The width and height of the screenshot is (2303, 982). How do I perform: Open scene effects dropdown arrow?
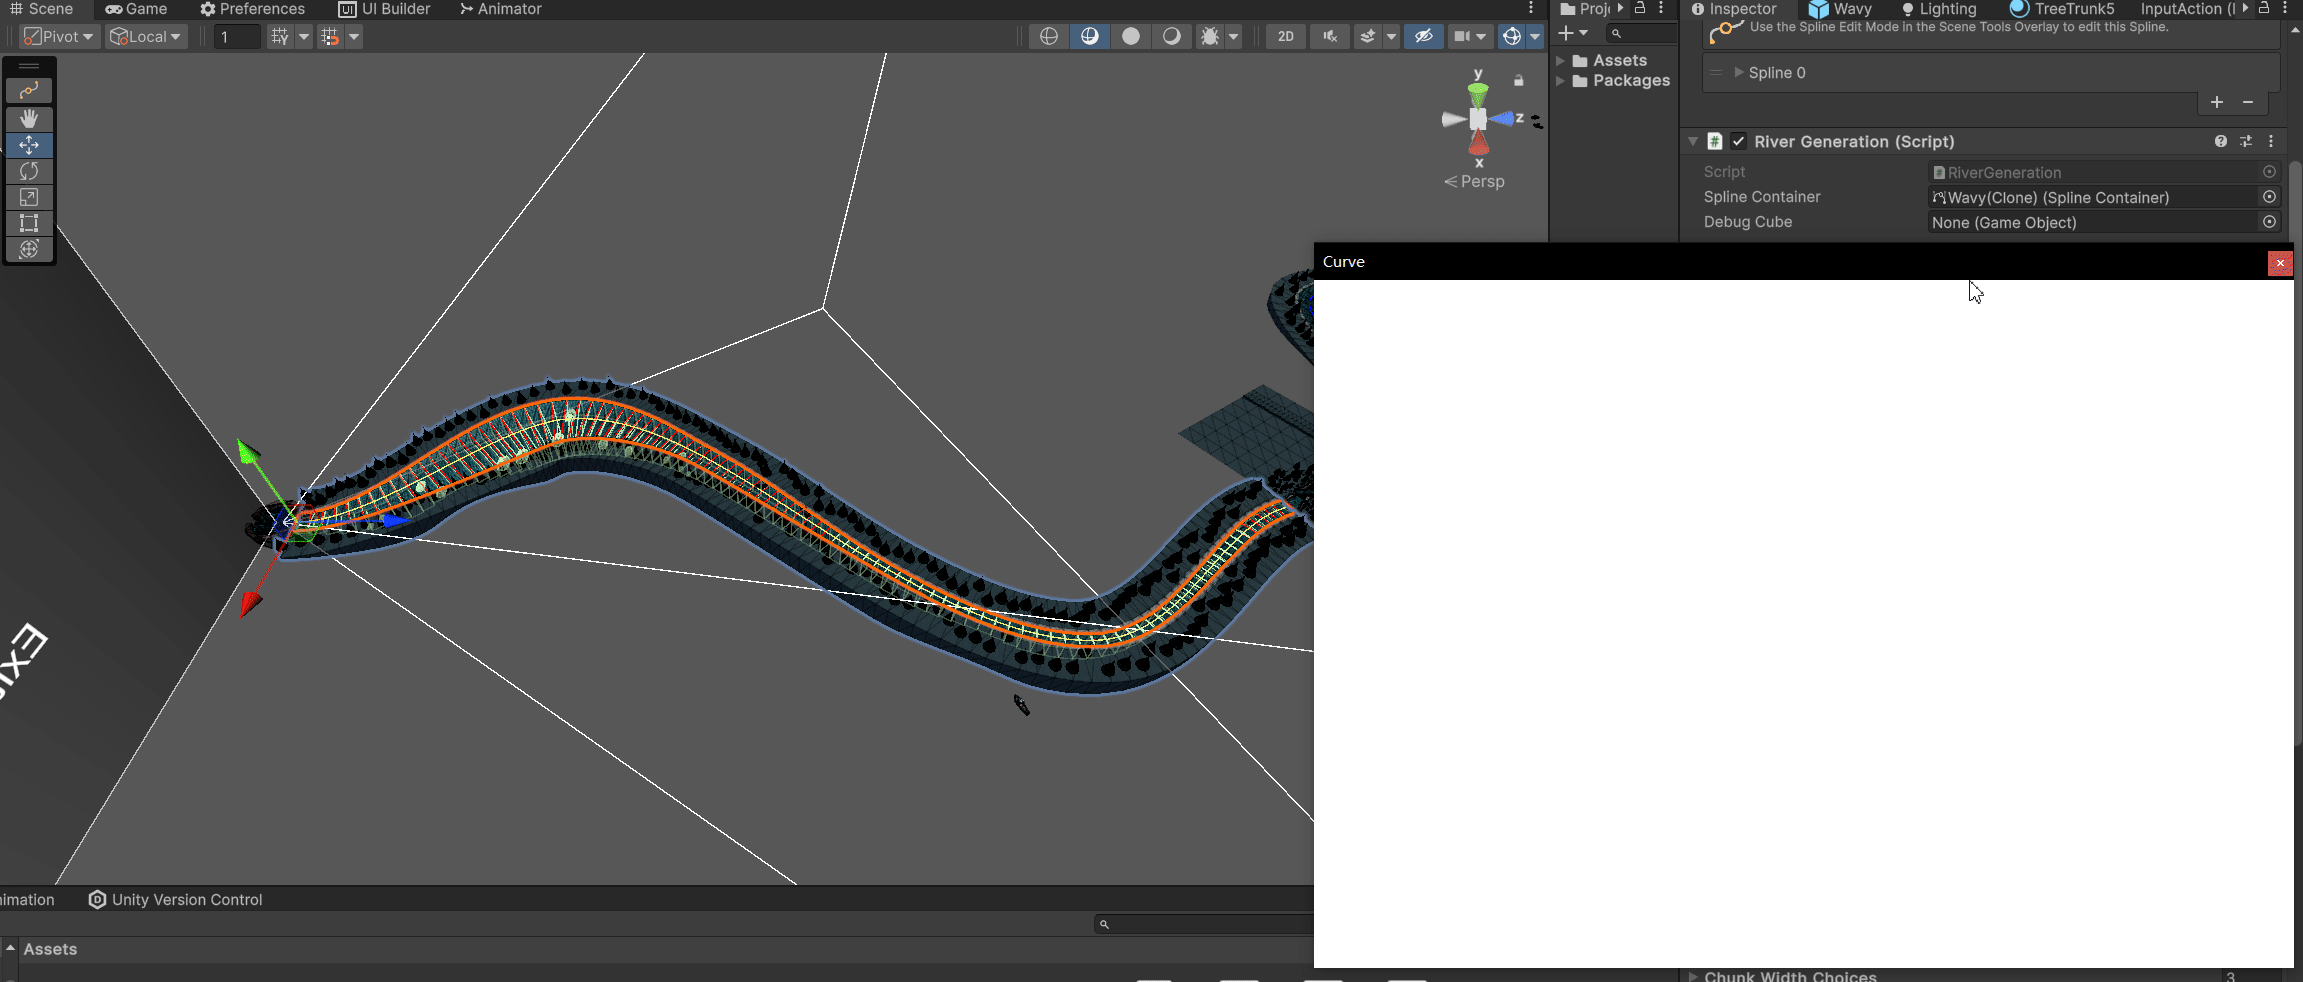tap(1391, 36)
